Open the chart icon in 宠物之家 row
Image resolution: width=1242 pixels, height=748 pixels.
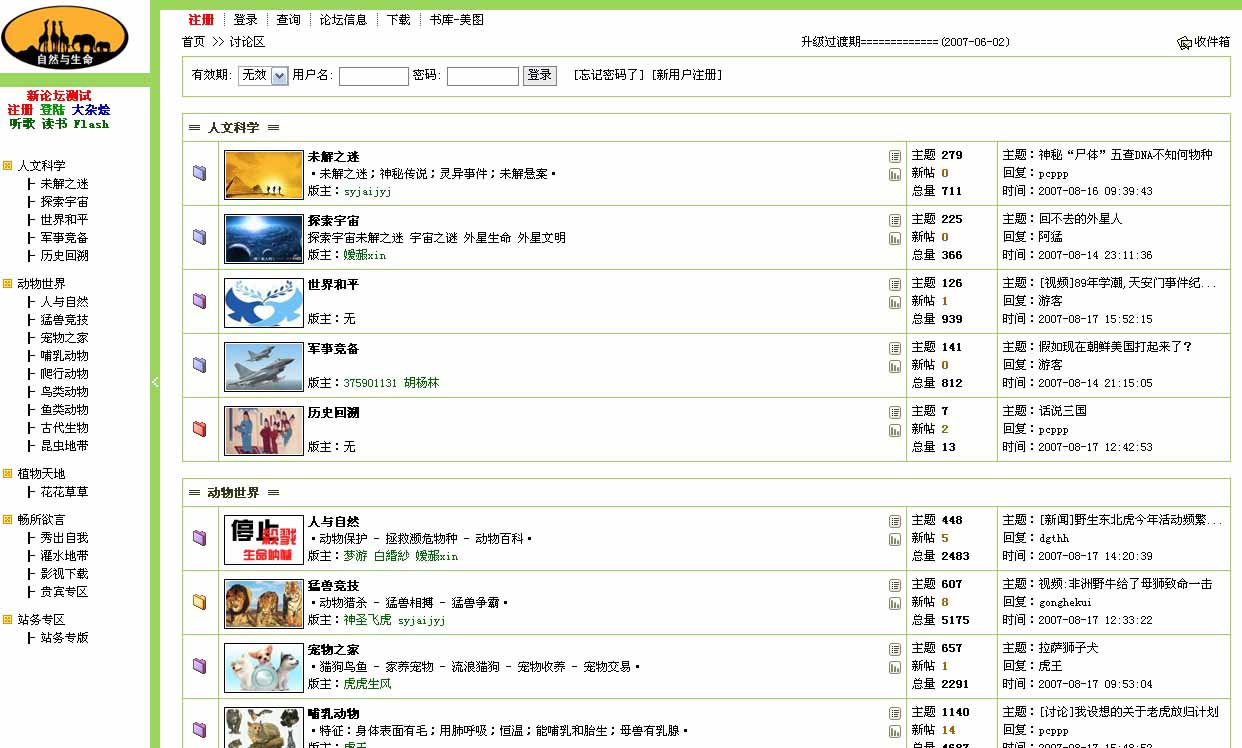coord(895,668)
